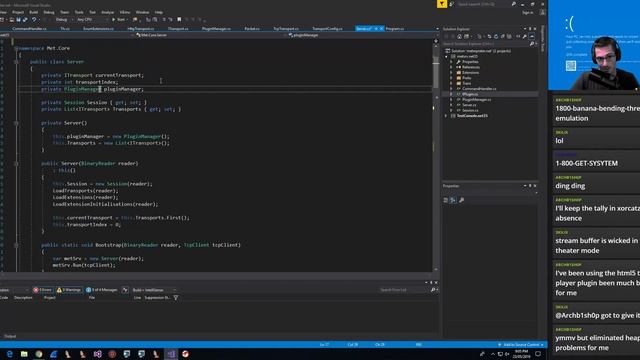Click the active Visual Studio taskbar icon

pos(171,354)
